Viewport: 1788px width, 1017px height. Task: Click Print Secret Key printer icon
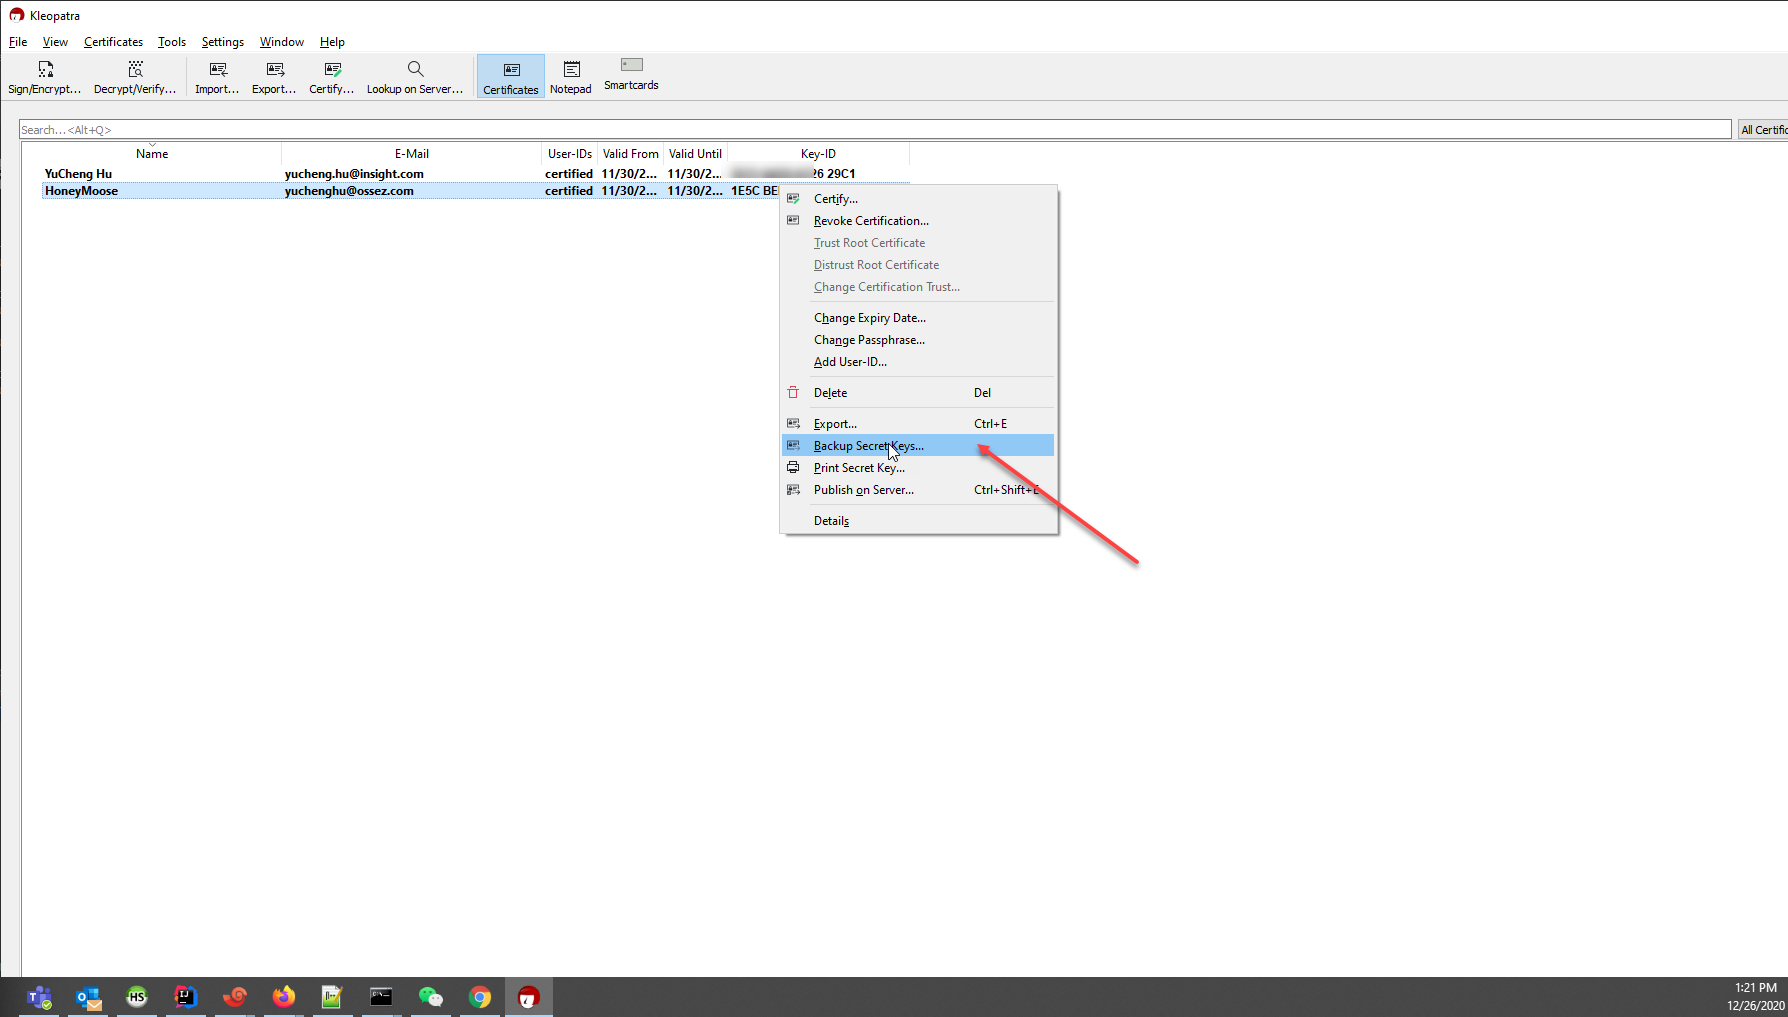click(x=793, y=468)
